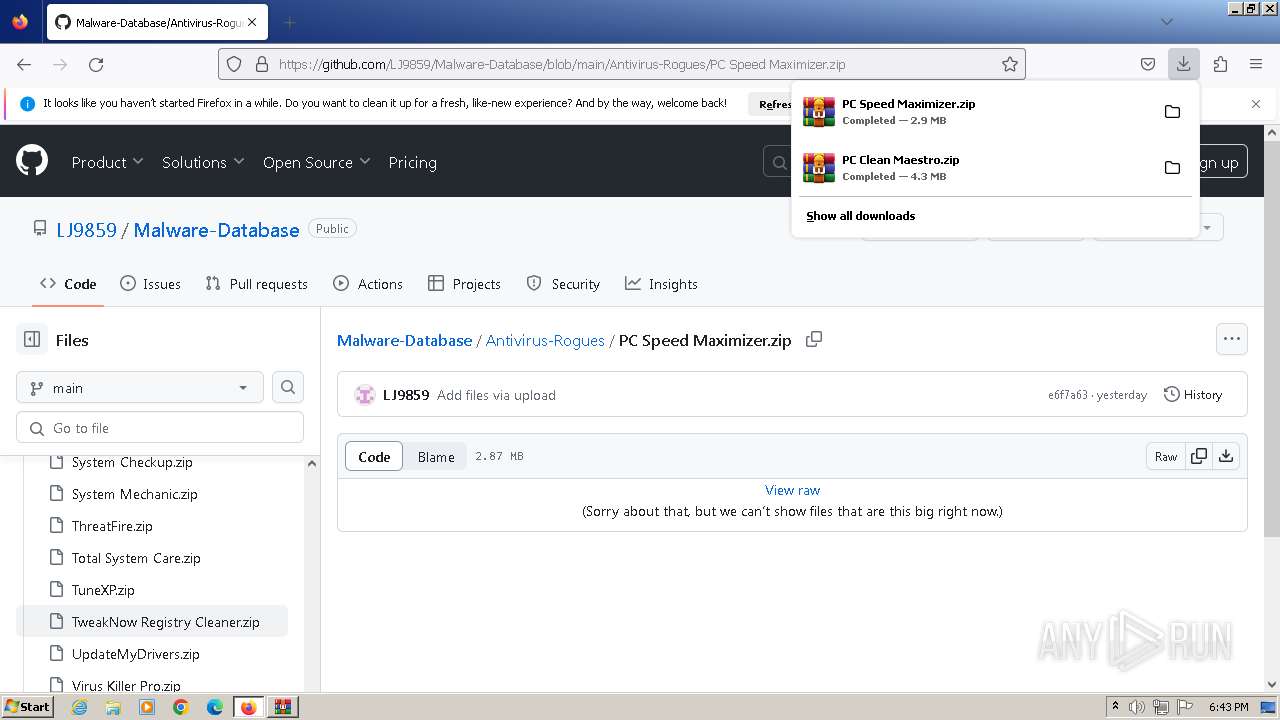The image size is (1280, 720).
Task: Go back using the back arrow
Action: click(24, 64)
